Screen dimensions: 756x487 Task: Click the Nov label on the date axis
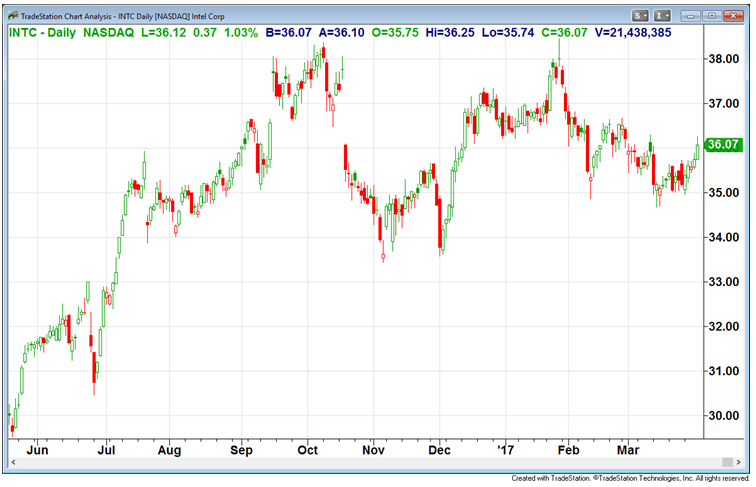coord(373,450)
